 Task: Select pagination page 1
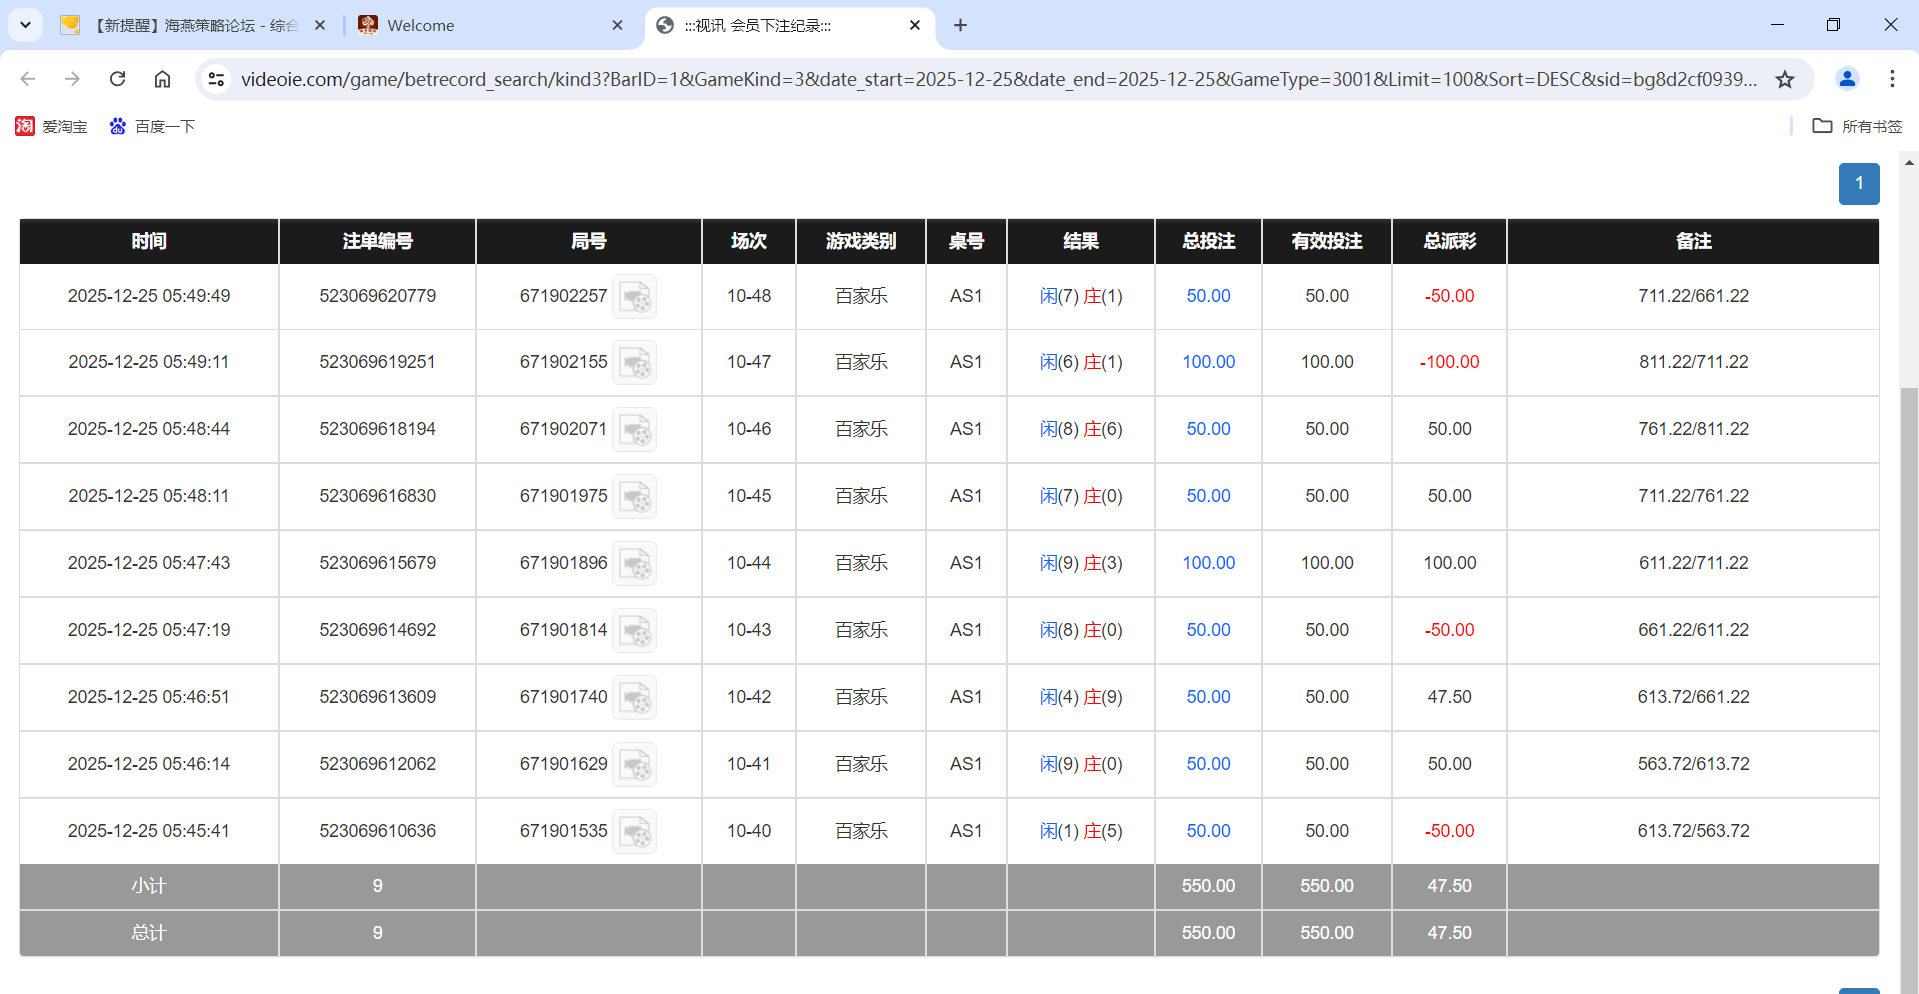1858,184
